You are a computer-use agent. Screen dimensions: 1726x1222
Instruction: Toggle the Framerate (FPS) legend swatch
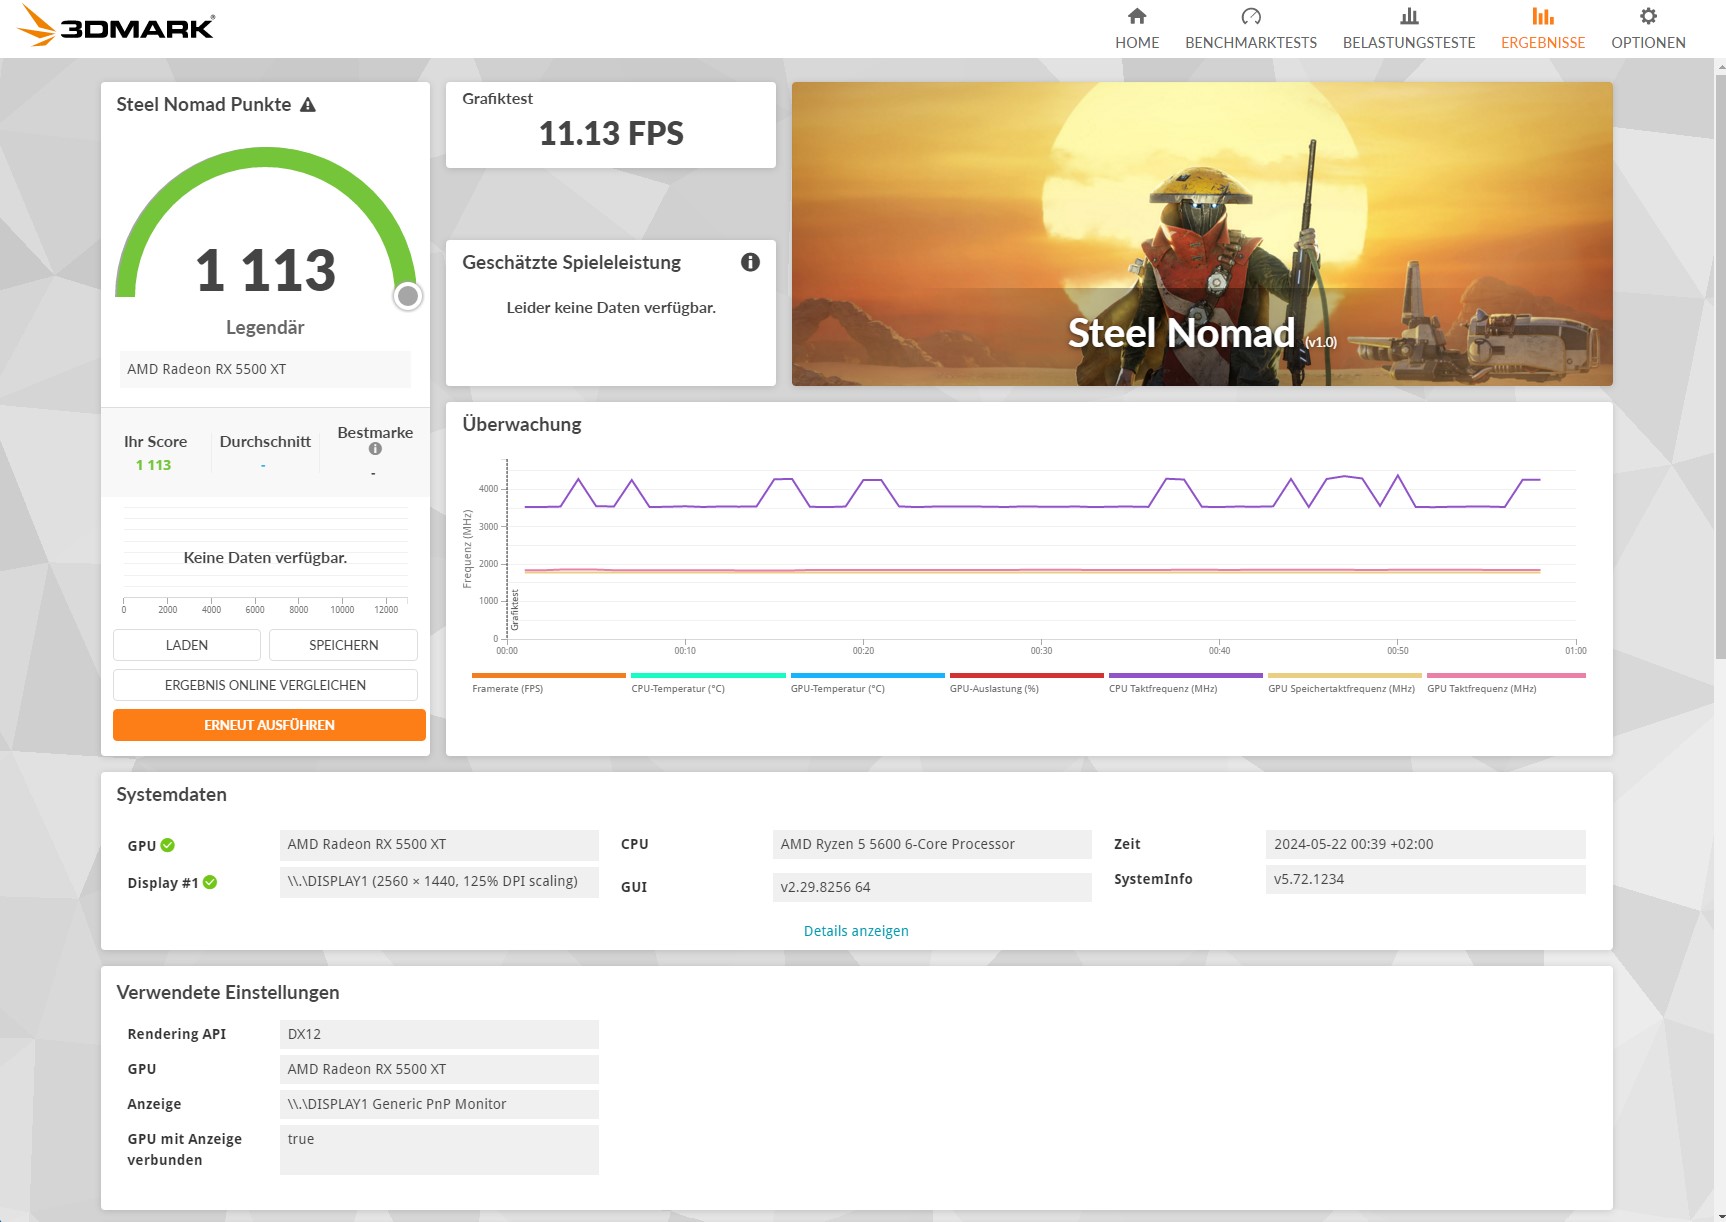(549, 676)
